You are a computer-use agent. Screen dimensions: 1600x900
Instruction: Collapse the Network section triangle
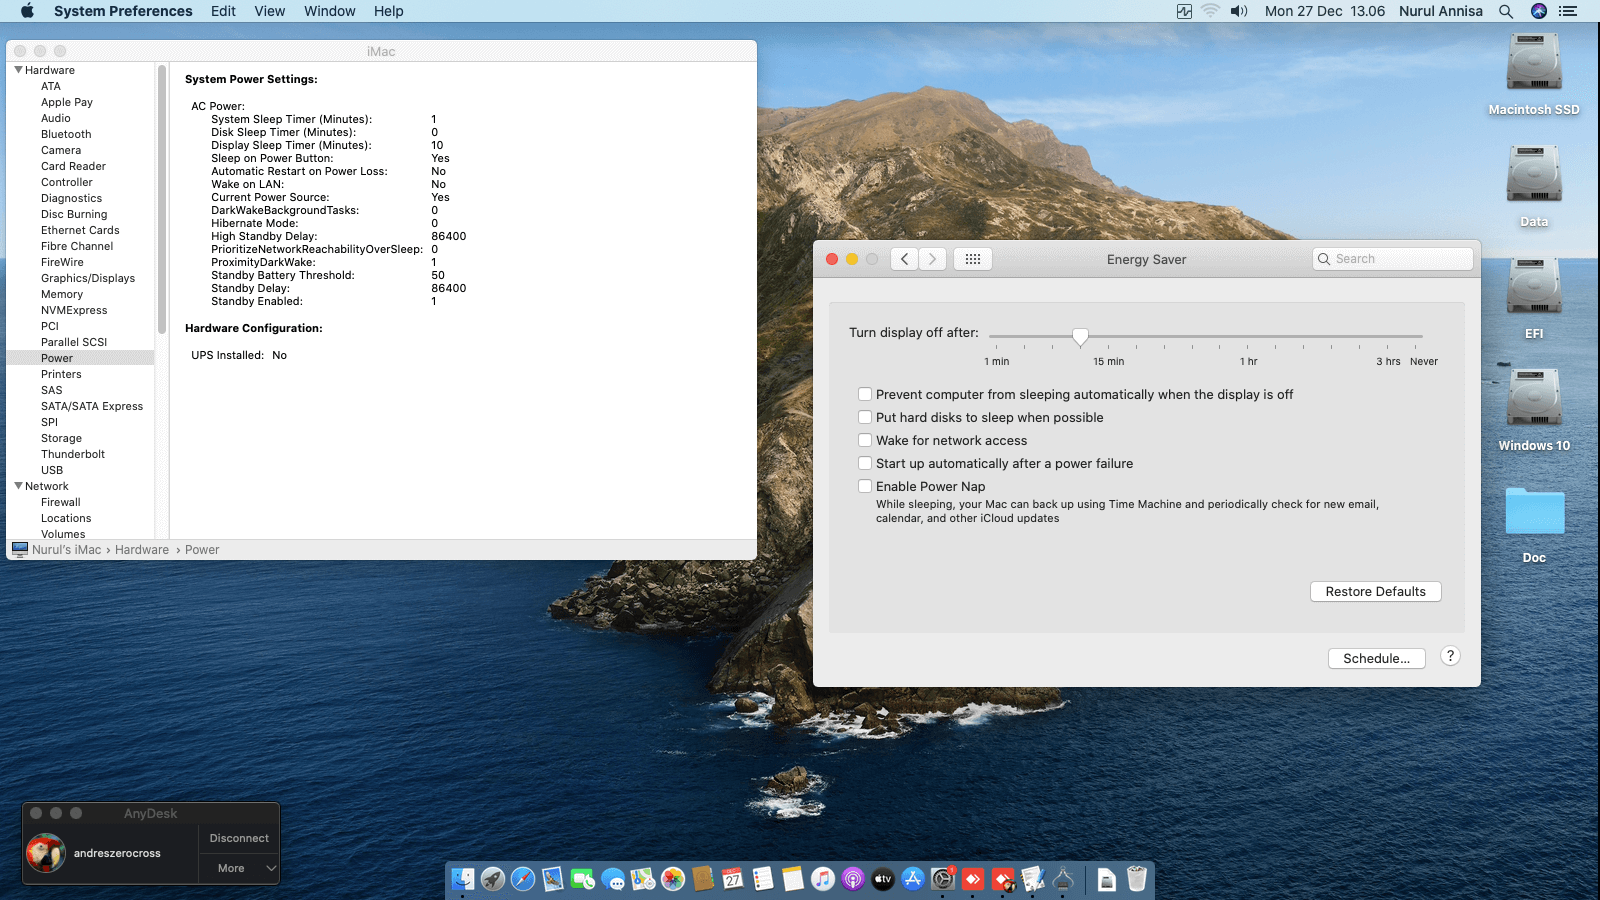[18, 486]
